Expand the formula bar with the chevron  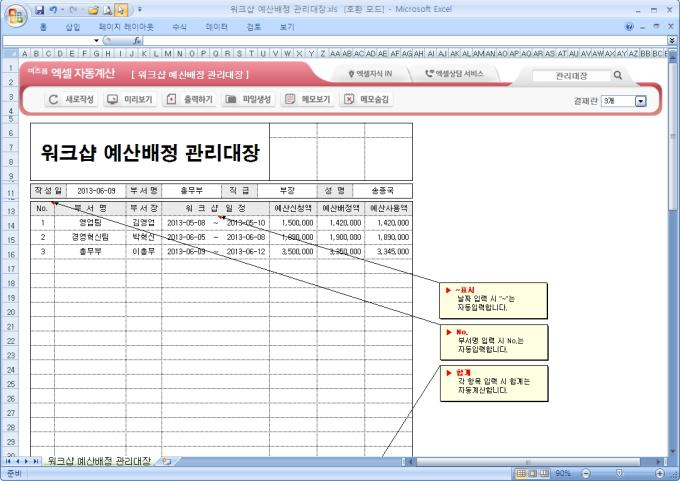[x=672, y=40]
